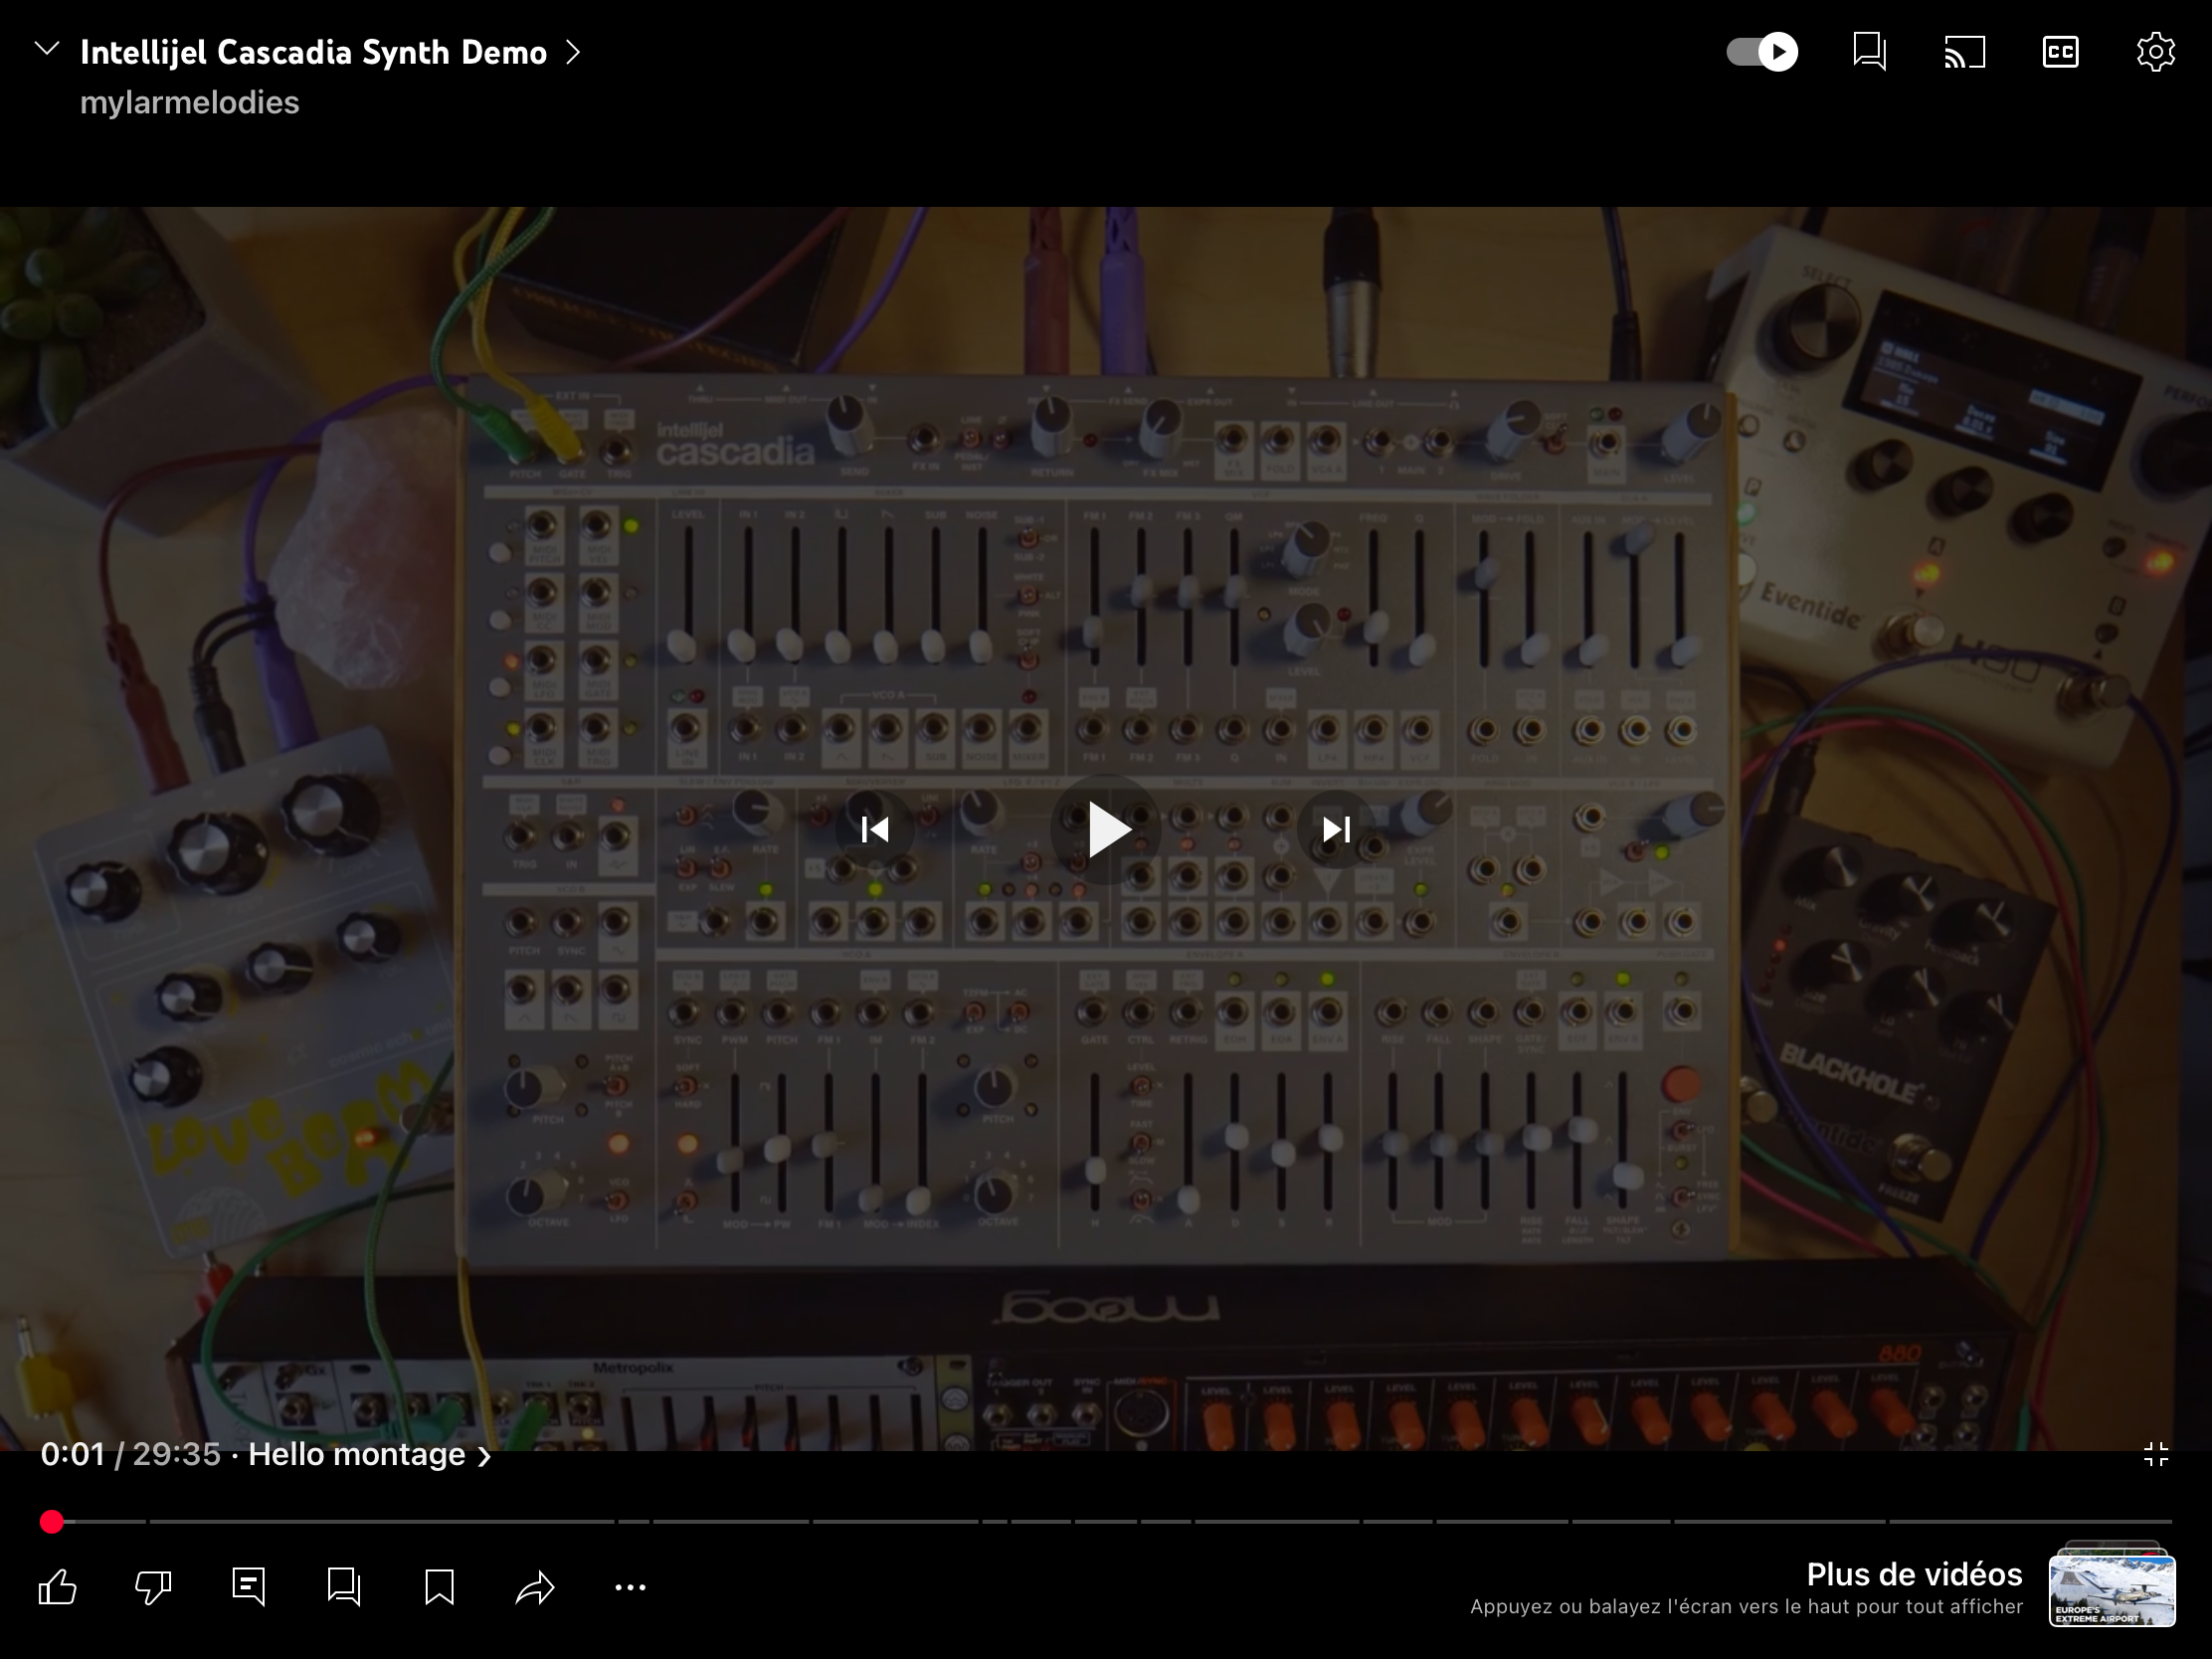Toggle closed captions

pos(2060,52)
